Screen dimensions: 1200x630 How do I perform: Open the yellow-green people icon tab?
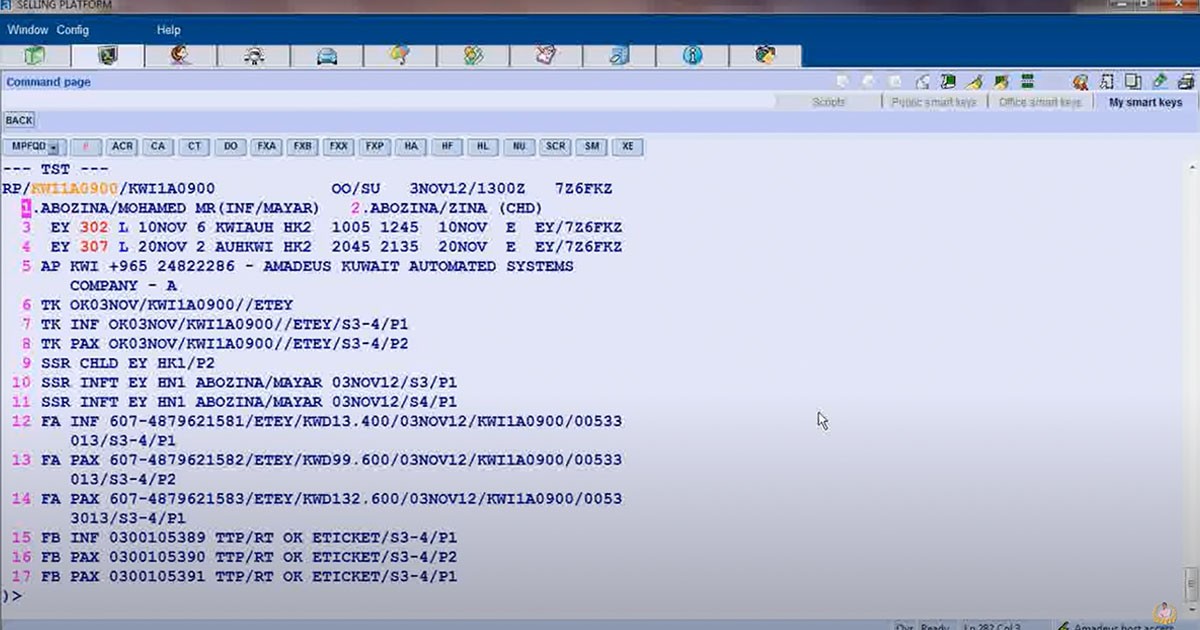(x=473, y=56)
